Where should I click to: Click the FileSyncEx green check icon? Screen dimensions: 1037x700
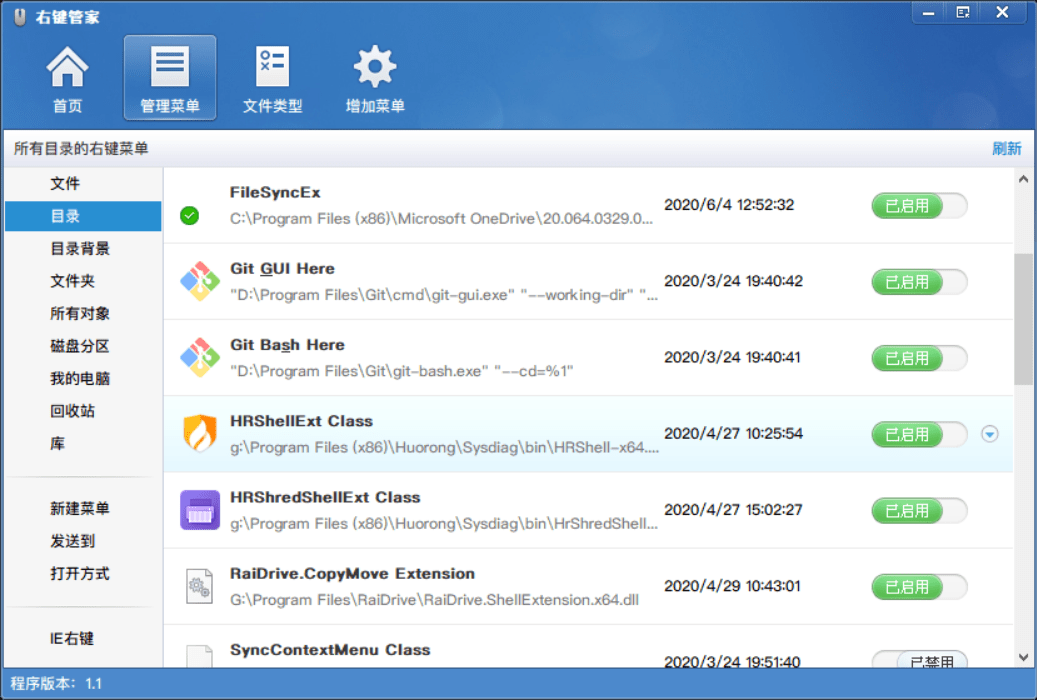click(x=189, y=215)
